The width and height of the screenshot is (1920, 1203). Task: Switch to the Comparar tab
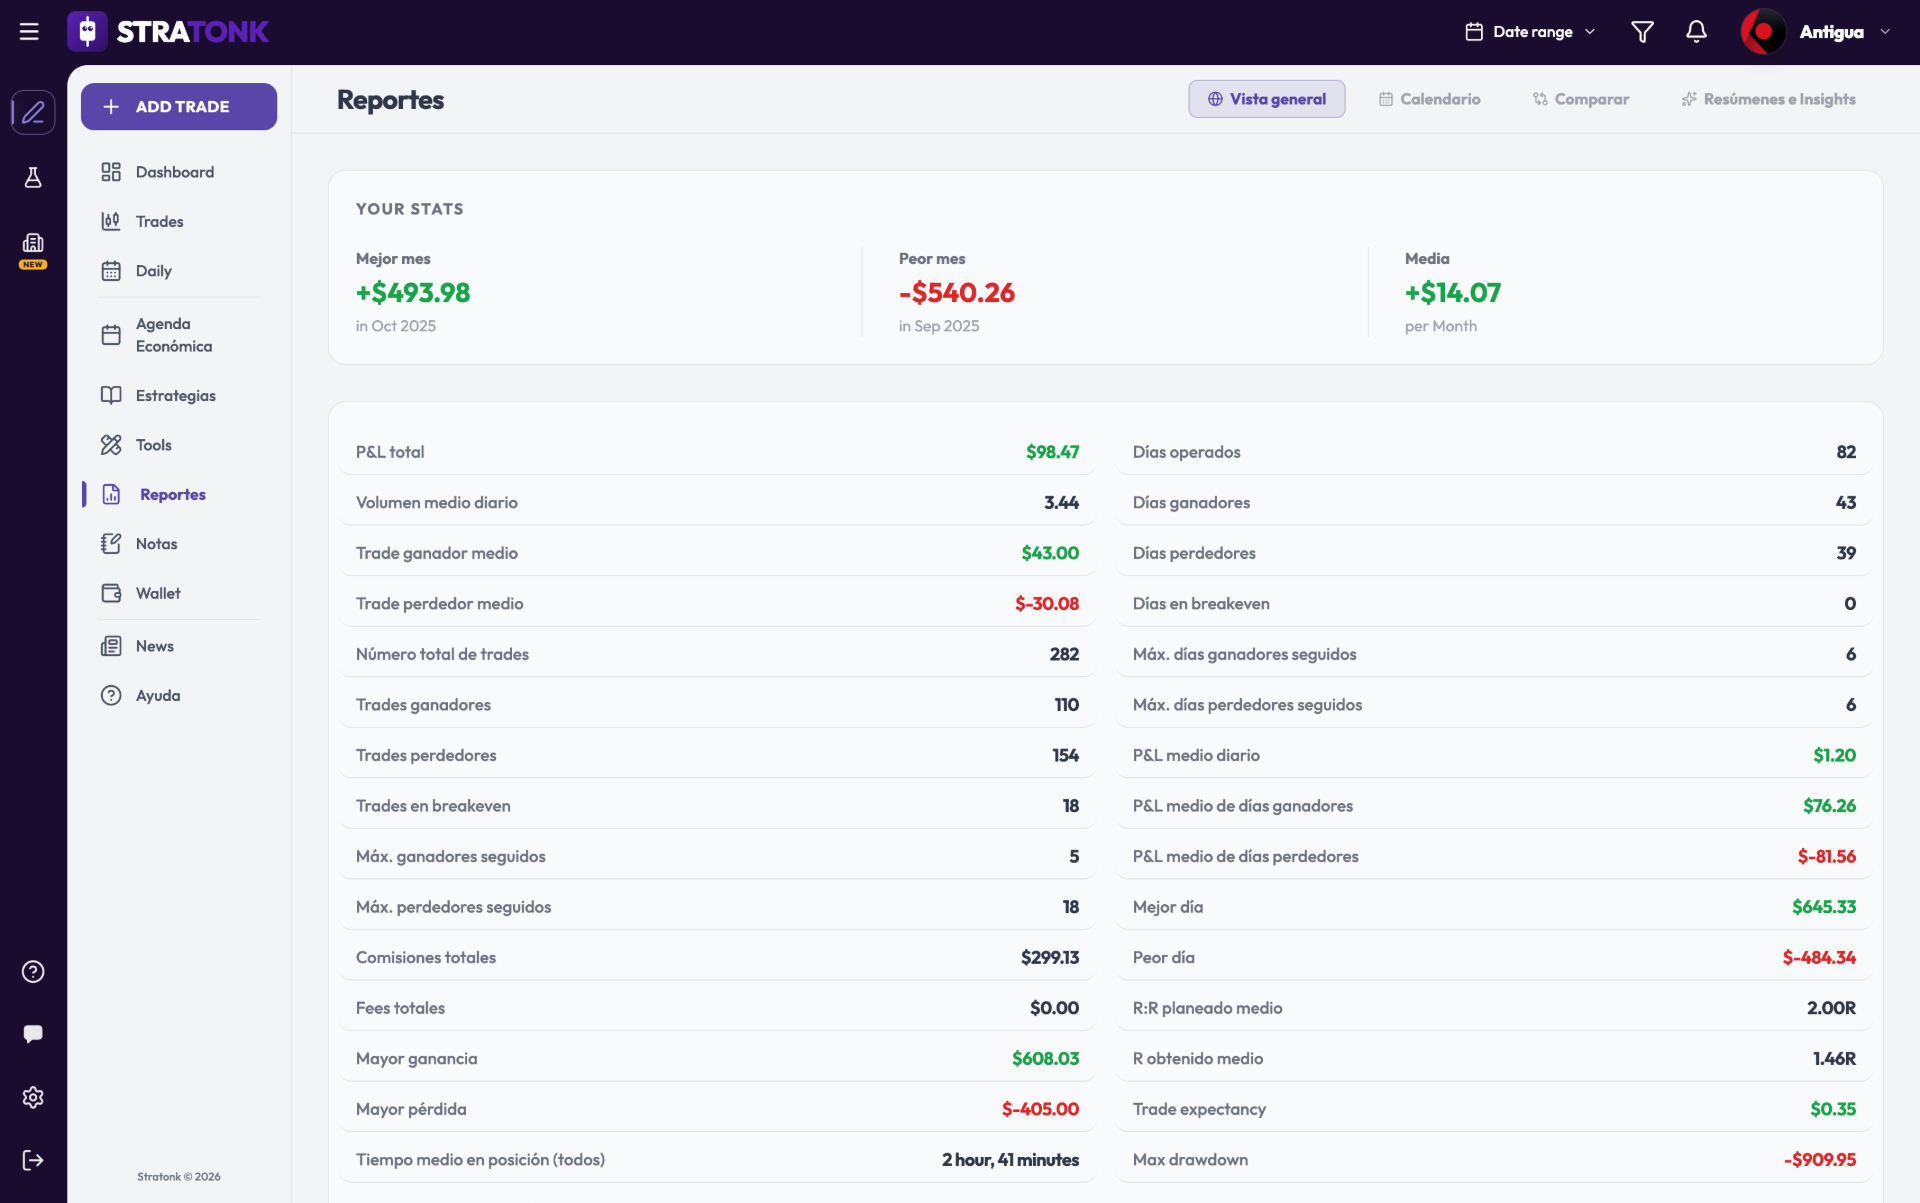(1581, 99)
